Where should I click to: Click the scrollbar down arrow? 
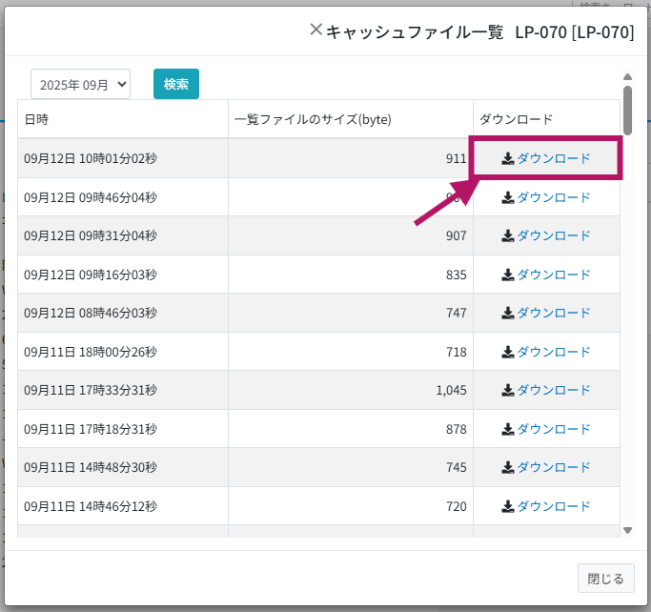tap(628, 530)
